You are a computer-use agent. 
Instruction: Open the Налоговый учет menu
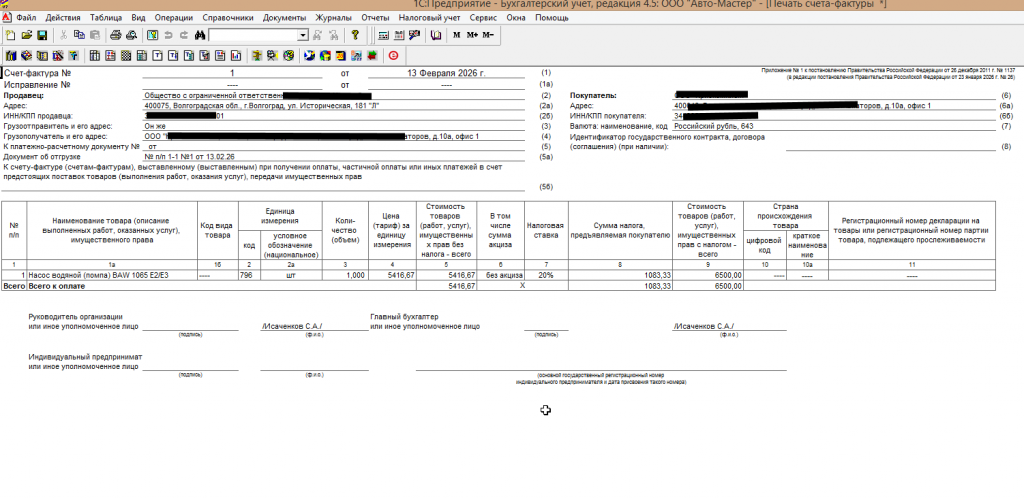pyautogui.click(x=429, y=18)
